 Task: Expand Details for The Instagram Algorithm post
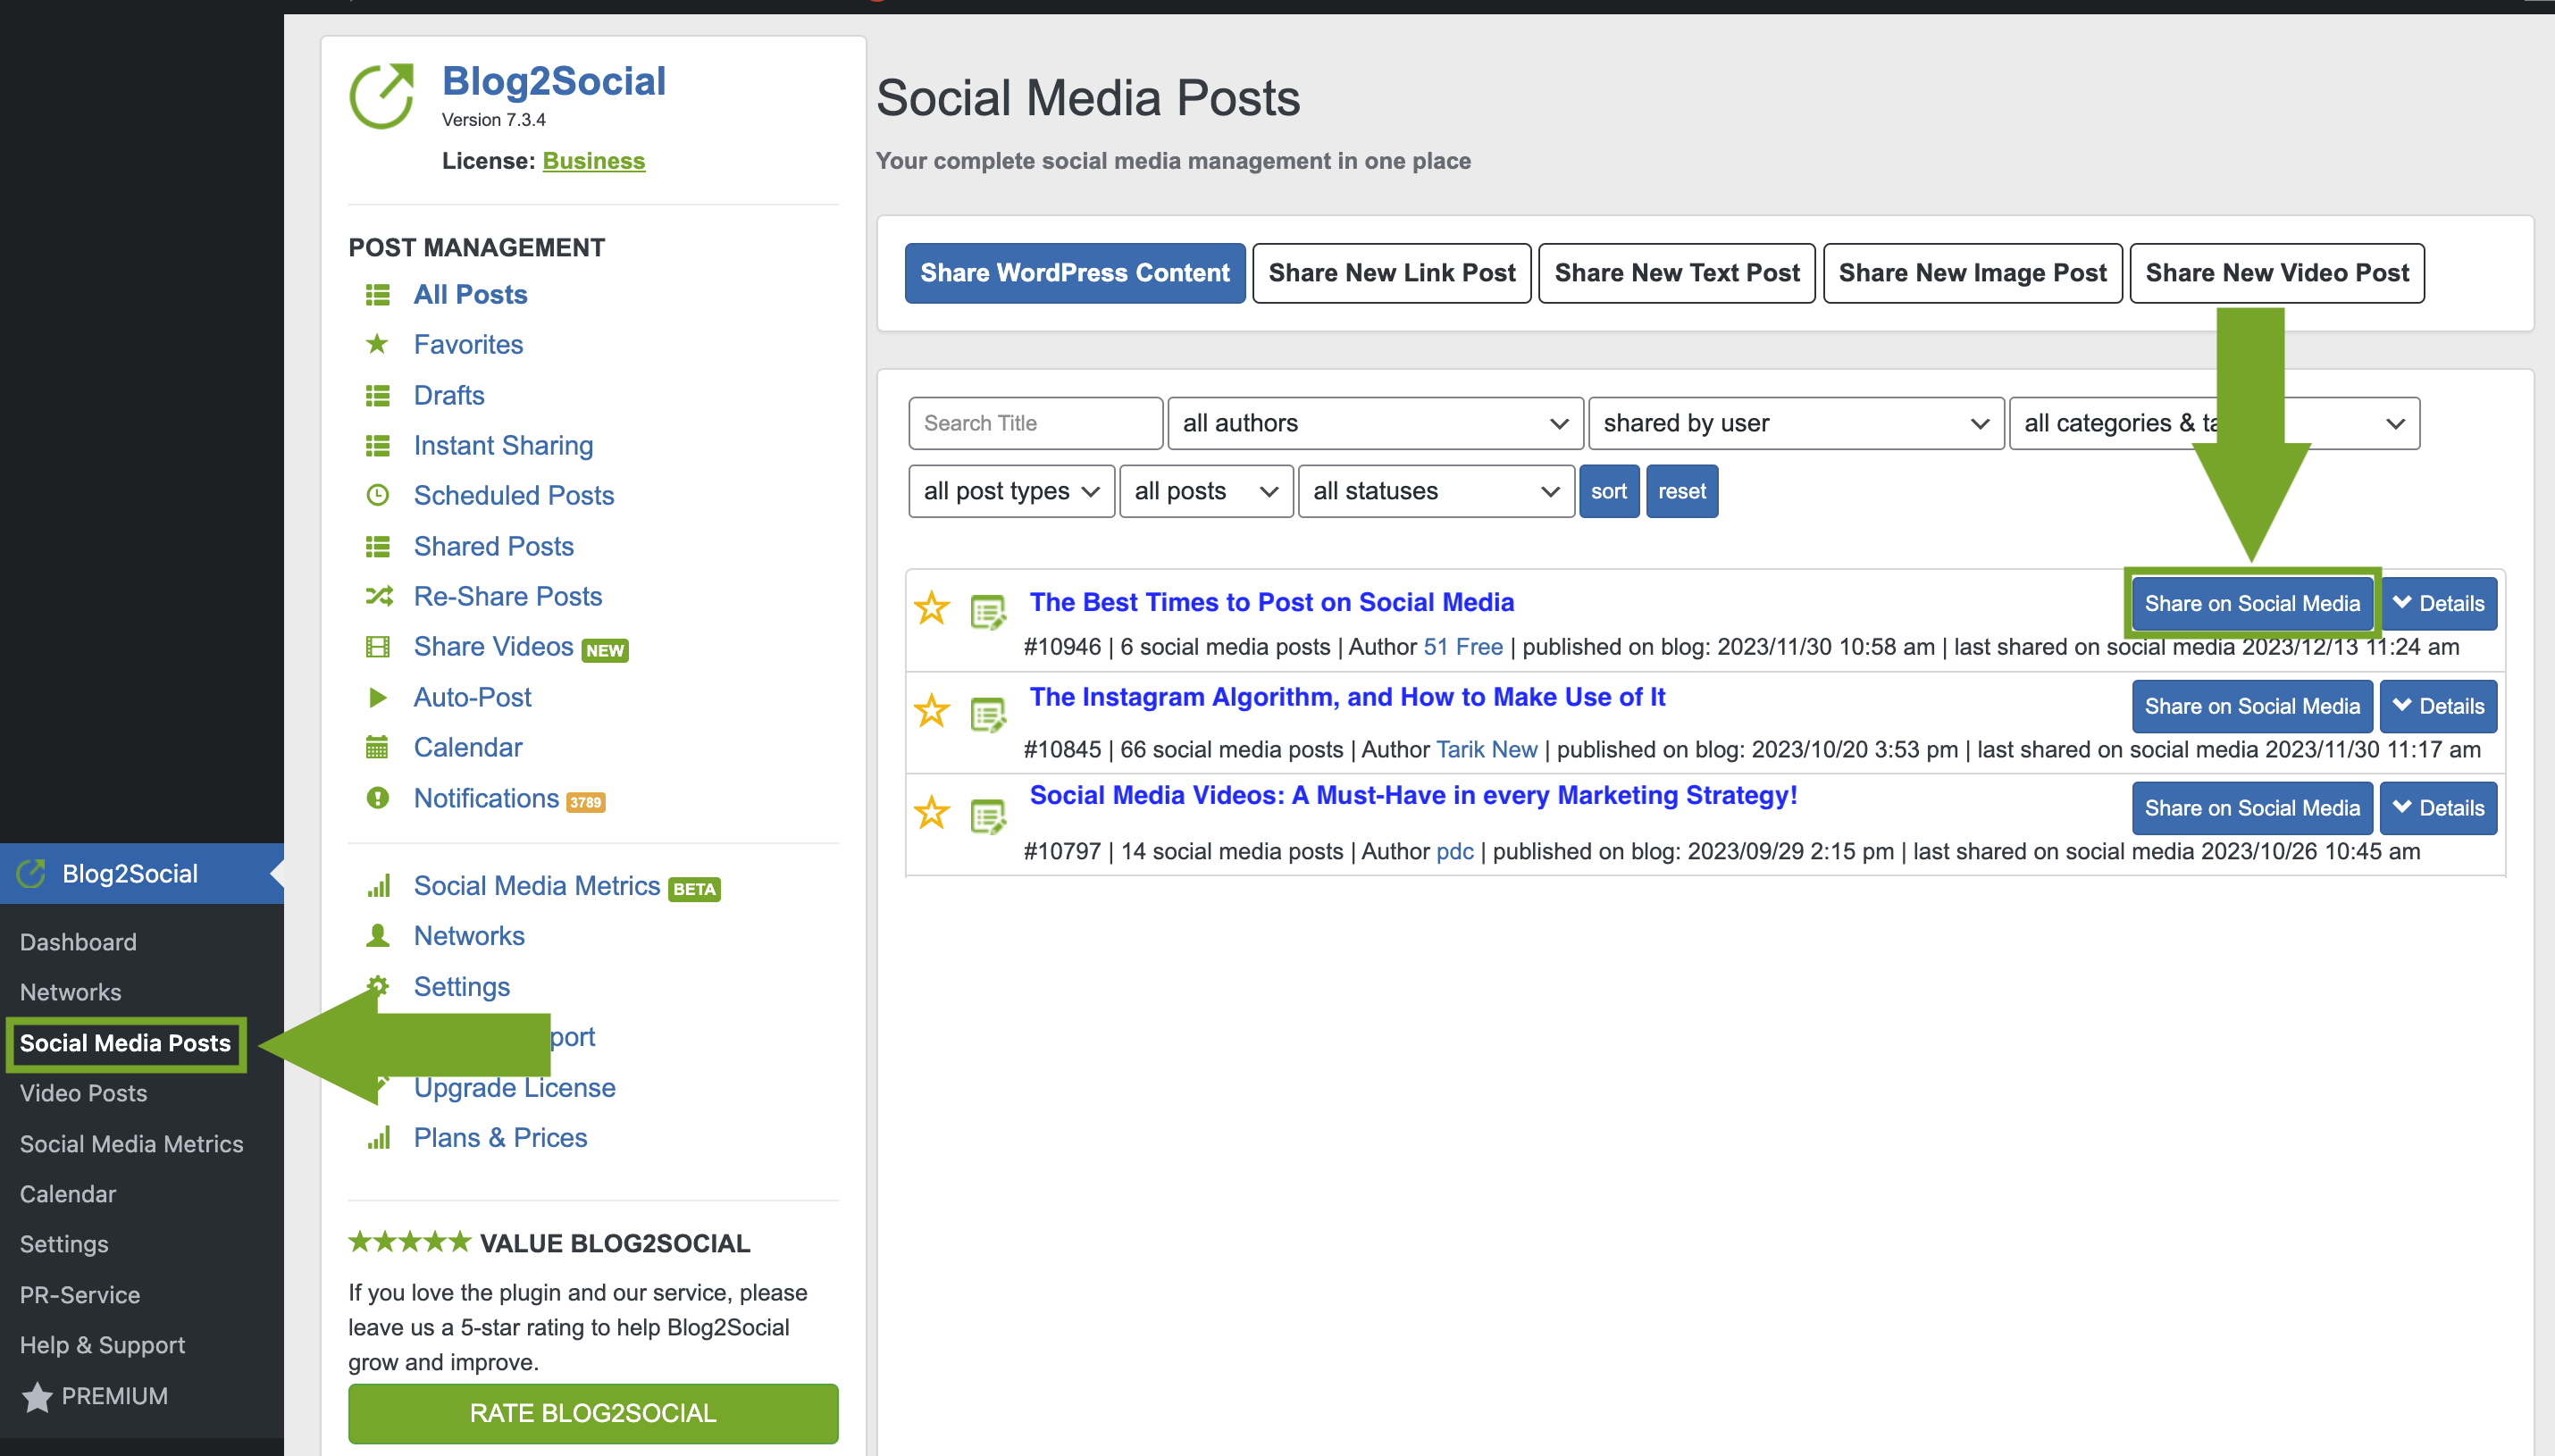click(2438, 706)
